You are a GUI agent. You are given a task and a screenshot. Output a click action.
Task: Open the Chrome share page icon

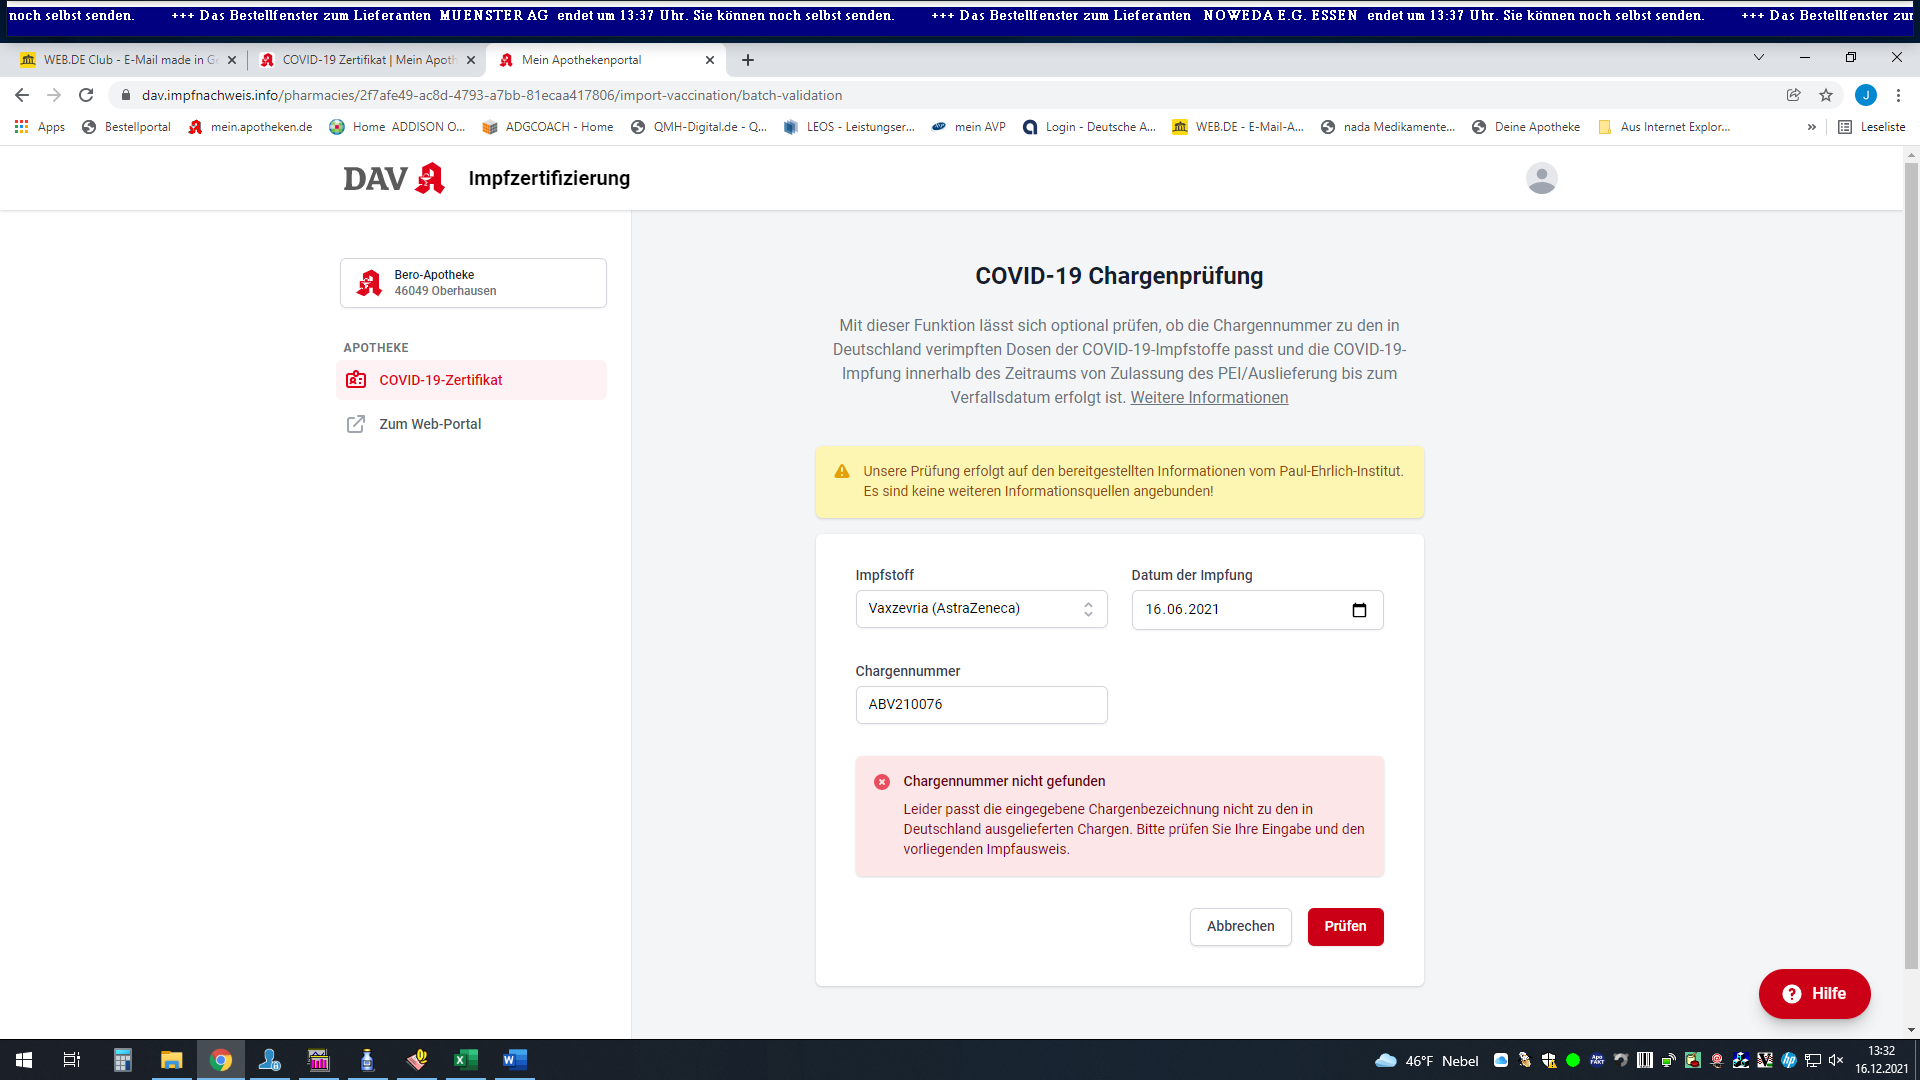pyautogui.click(x=1793, y=95)
